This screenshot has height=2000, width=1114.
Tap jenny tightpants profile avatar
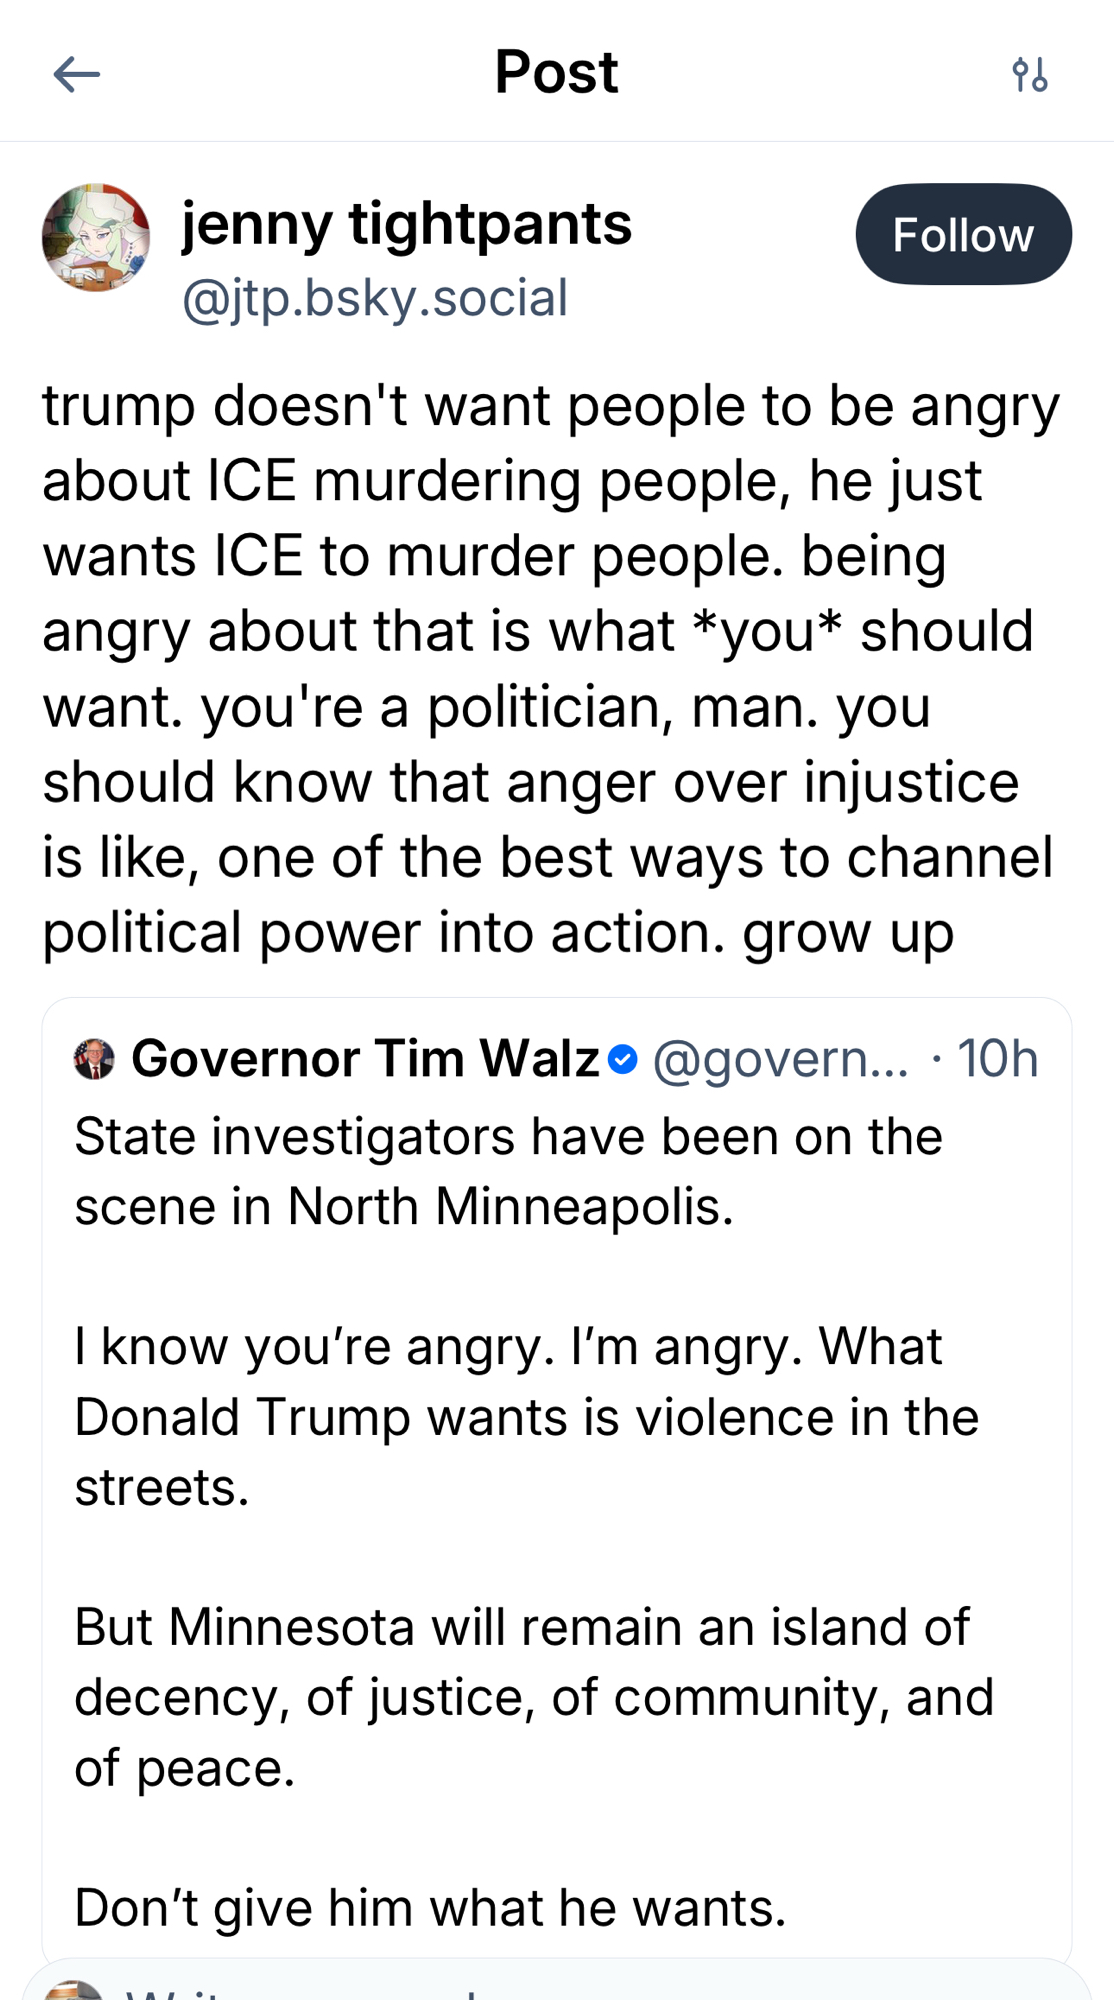click(96, 238)
